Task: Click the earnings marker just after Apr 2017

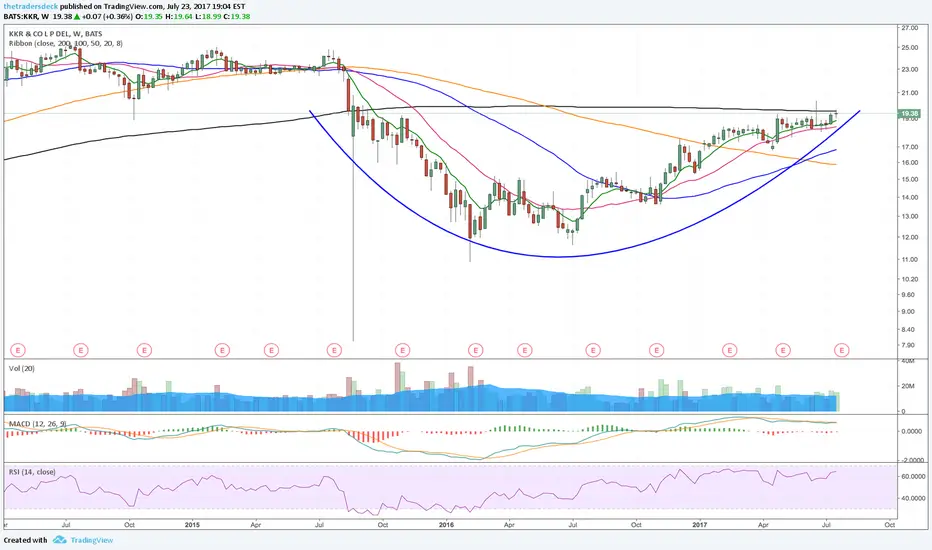Action: click(783, 350)
